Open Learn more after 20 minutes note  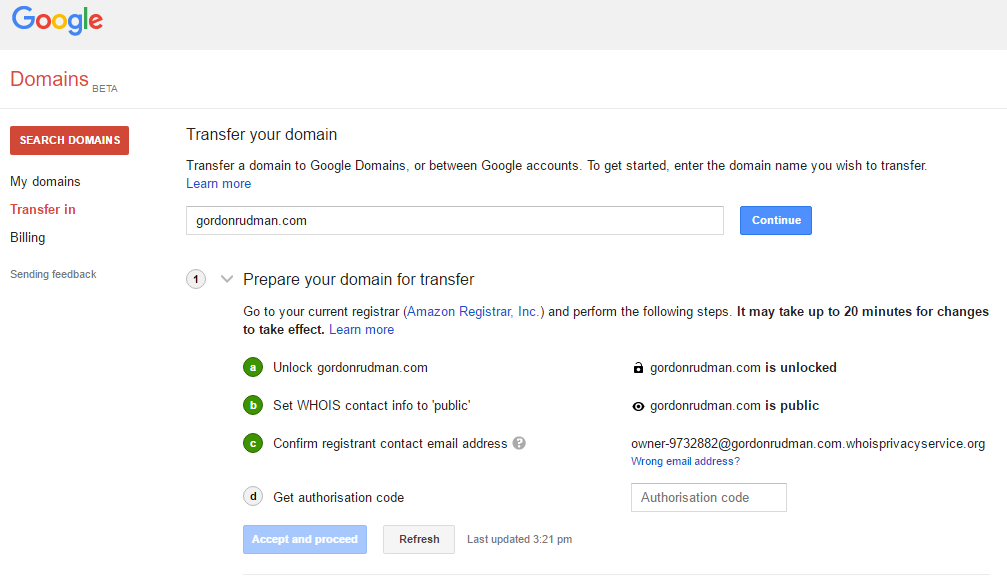[362, 329]
